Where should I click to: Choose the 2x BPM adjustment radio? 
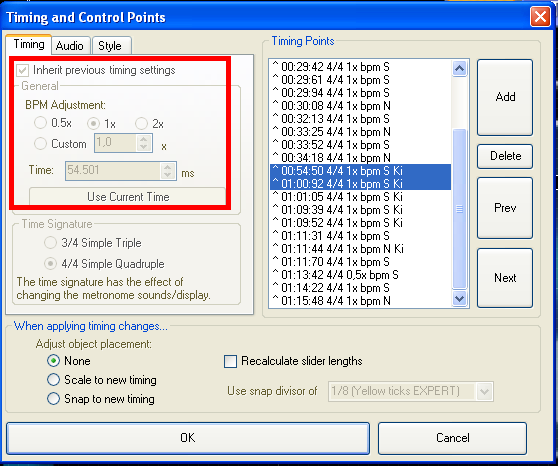(141, 124)
